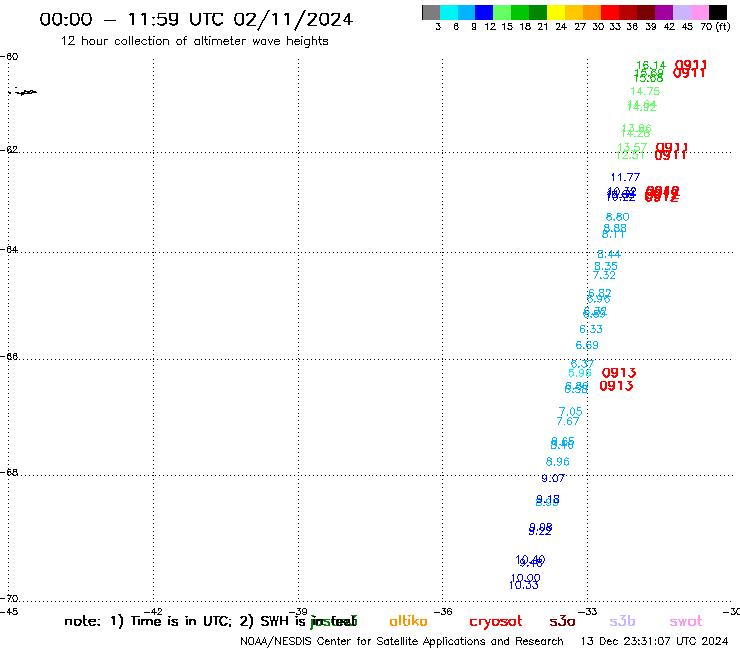Pick the pink swatch in the color scale
This screenshot has height=650, width=740.
[699, 12]
